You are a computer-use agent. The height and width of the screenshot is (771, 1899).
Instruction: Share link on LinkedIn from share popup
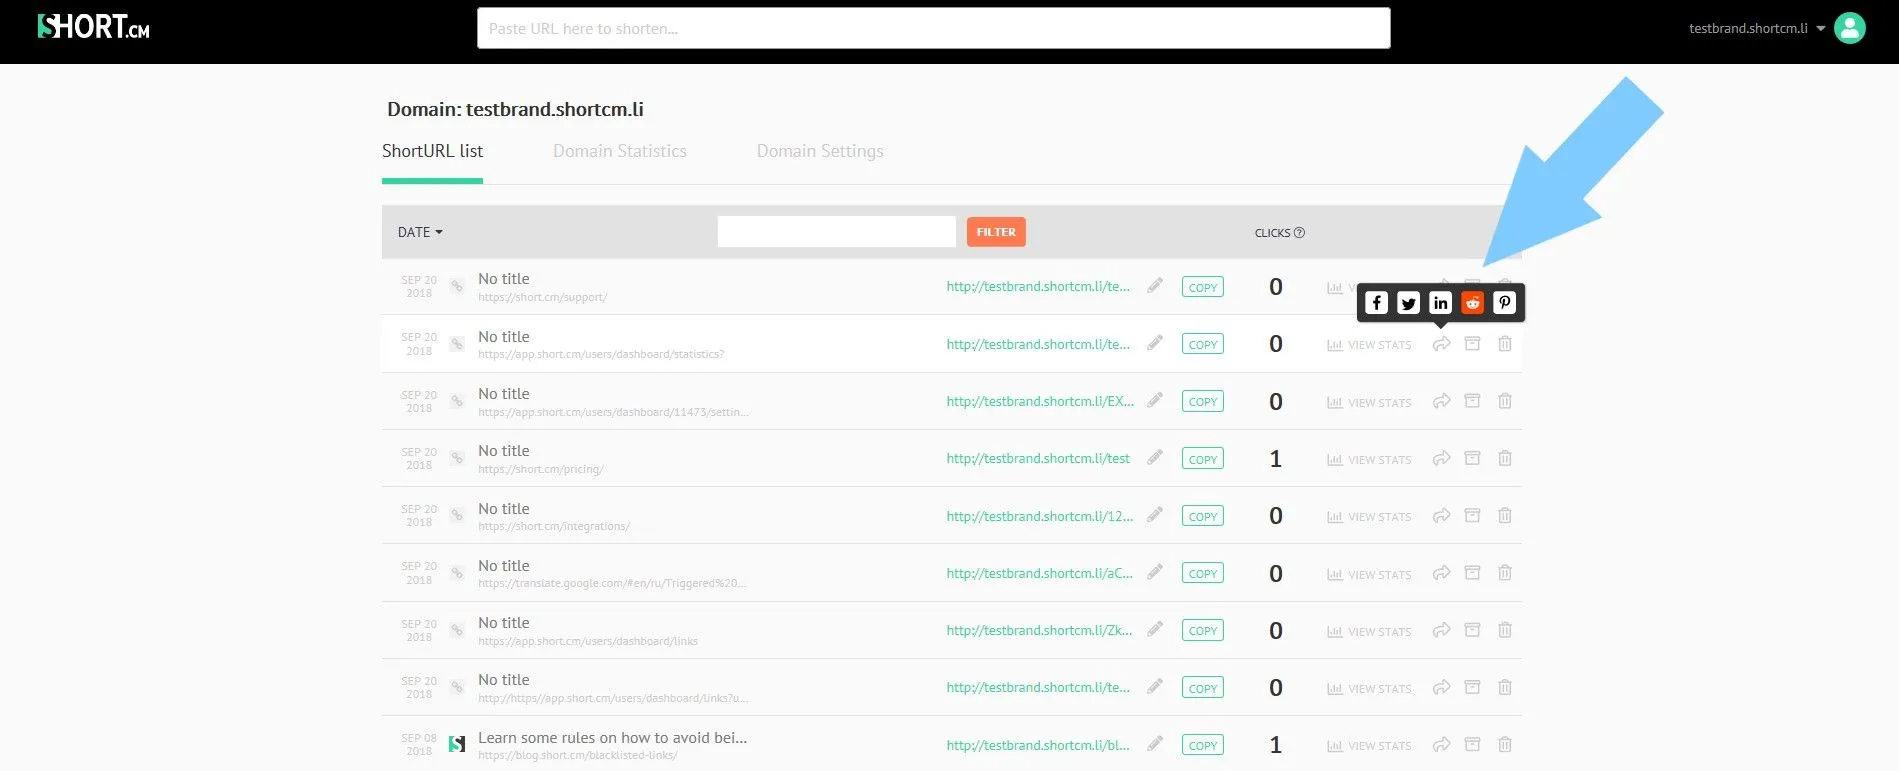coord(1440,303)
